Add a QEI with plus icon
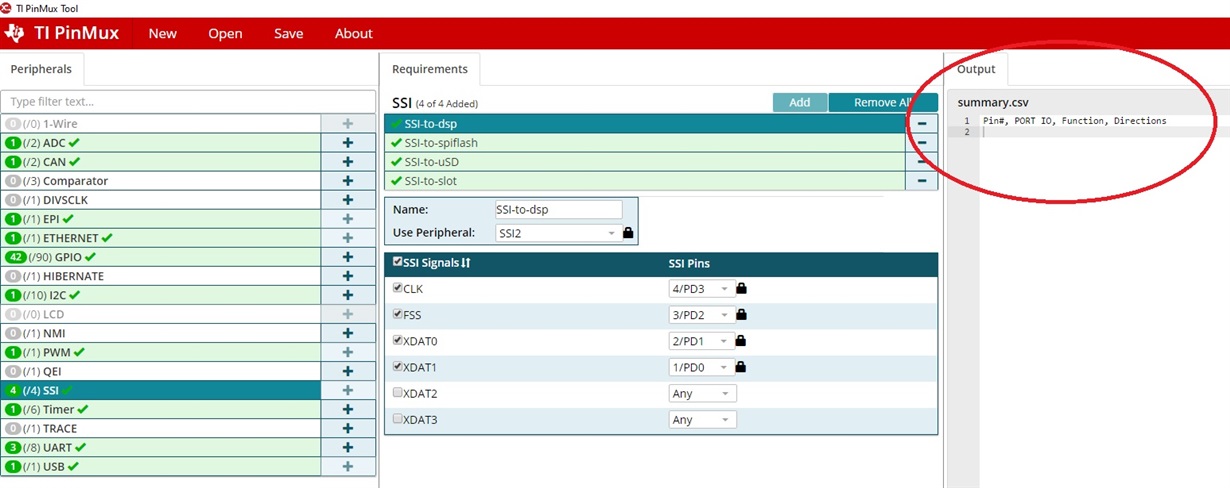The image size is (1230, 488). 348,371
